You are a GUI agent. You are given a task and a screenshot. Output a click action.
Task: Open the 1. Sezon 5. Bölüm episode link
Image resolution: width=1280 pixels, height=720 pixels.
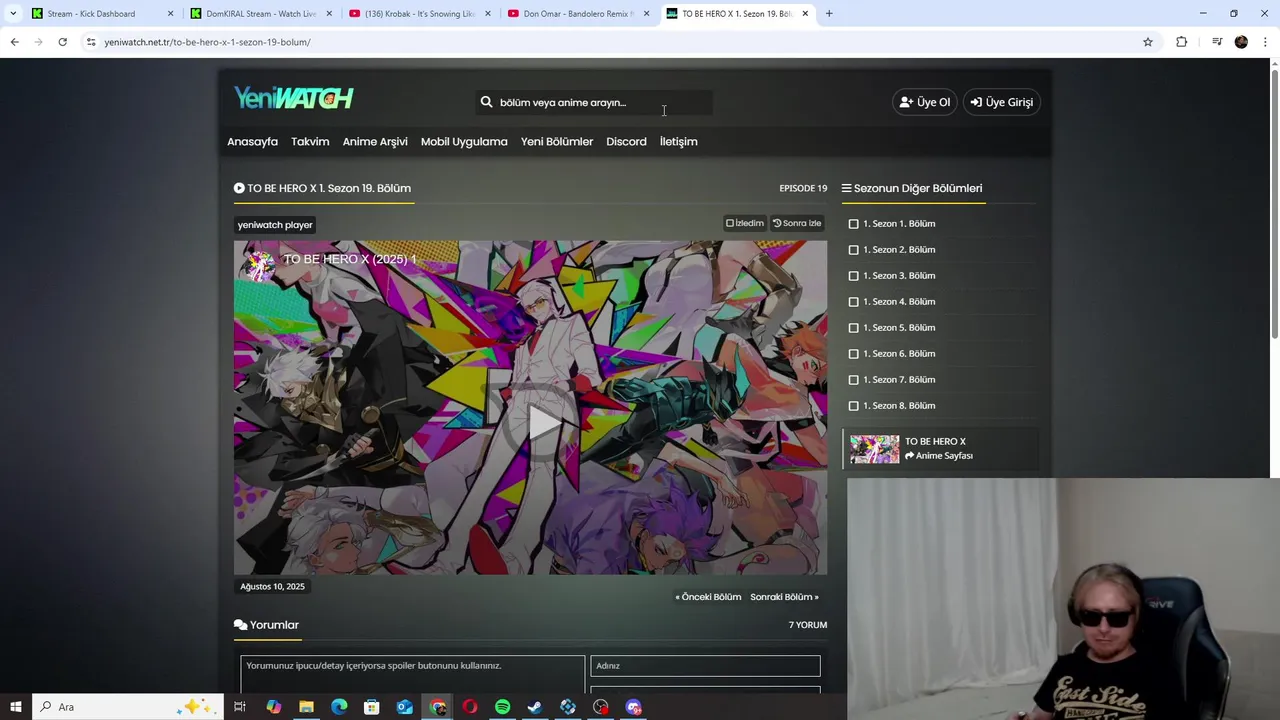coord(899,328)
